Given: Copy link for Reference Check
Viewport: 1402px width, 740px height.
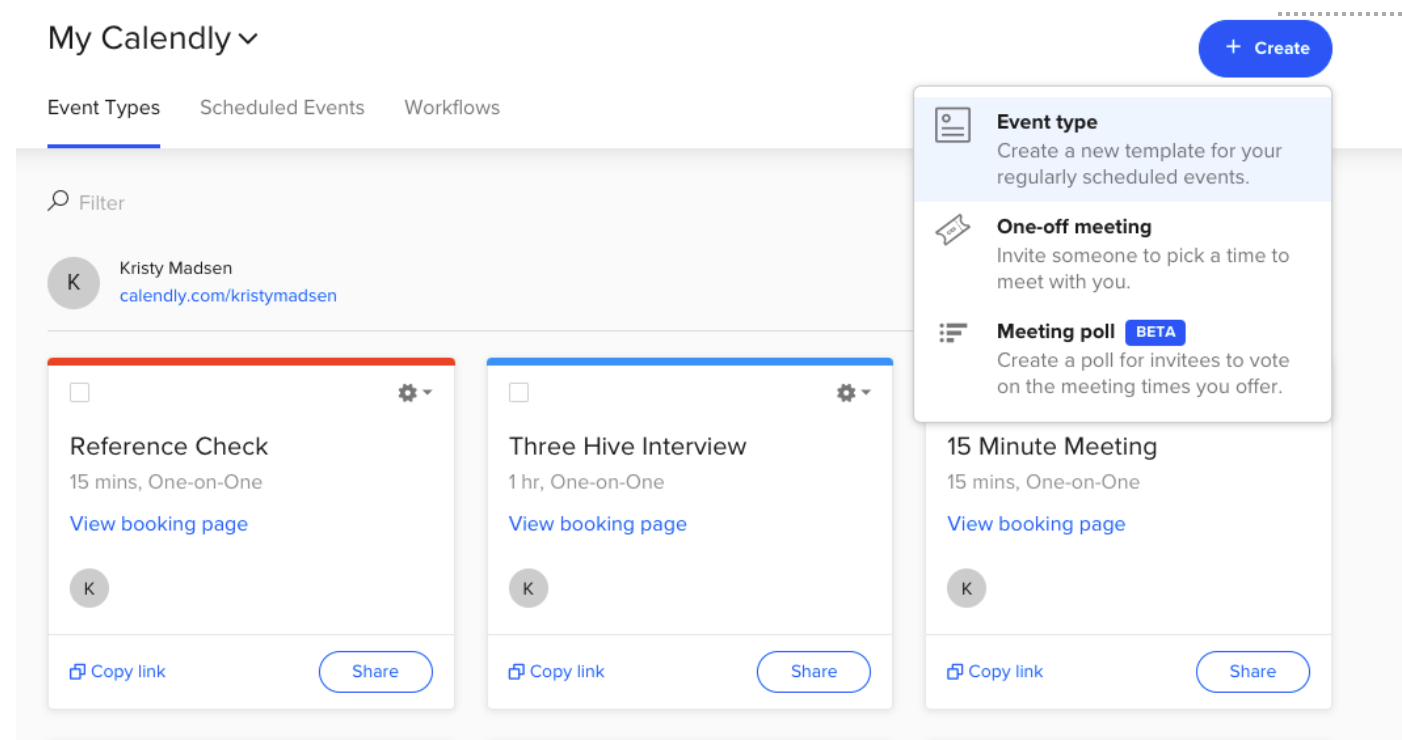Looking at the screenshot, I should tap(118, 672).
